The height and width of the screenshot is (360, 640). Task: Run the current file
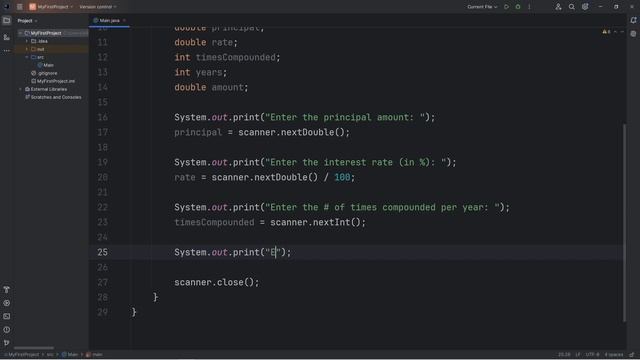(x=506, y=7)
